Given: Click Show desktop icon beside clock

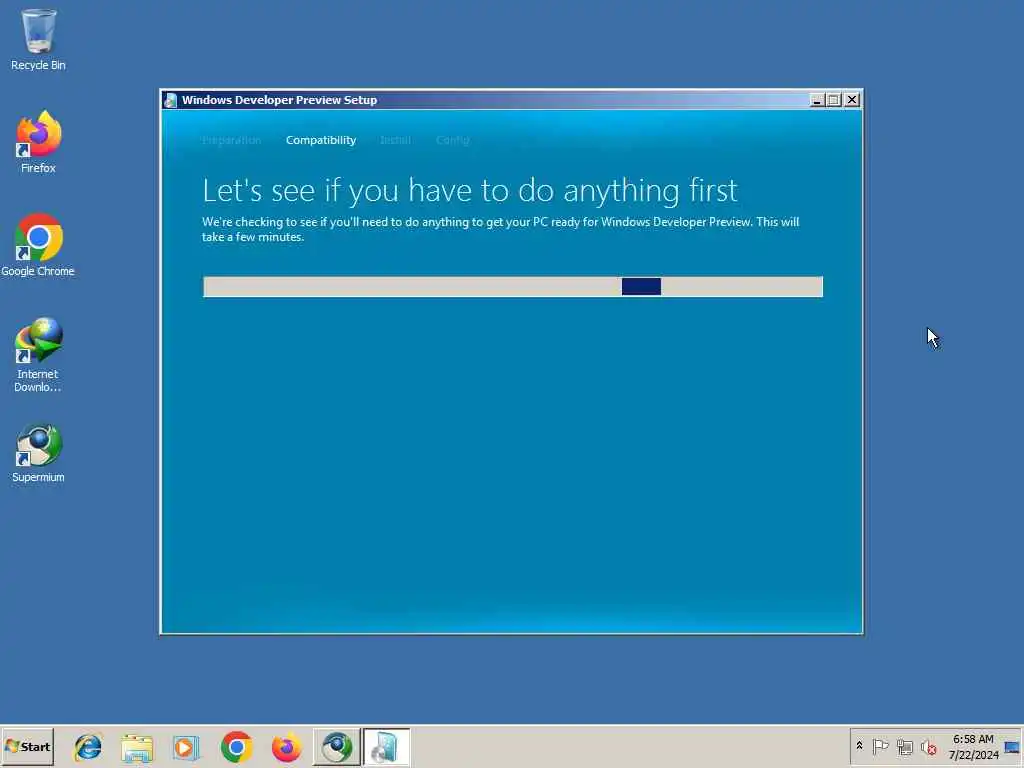Looking at the screenshot, I should pos(1012,747).
